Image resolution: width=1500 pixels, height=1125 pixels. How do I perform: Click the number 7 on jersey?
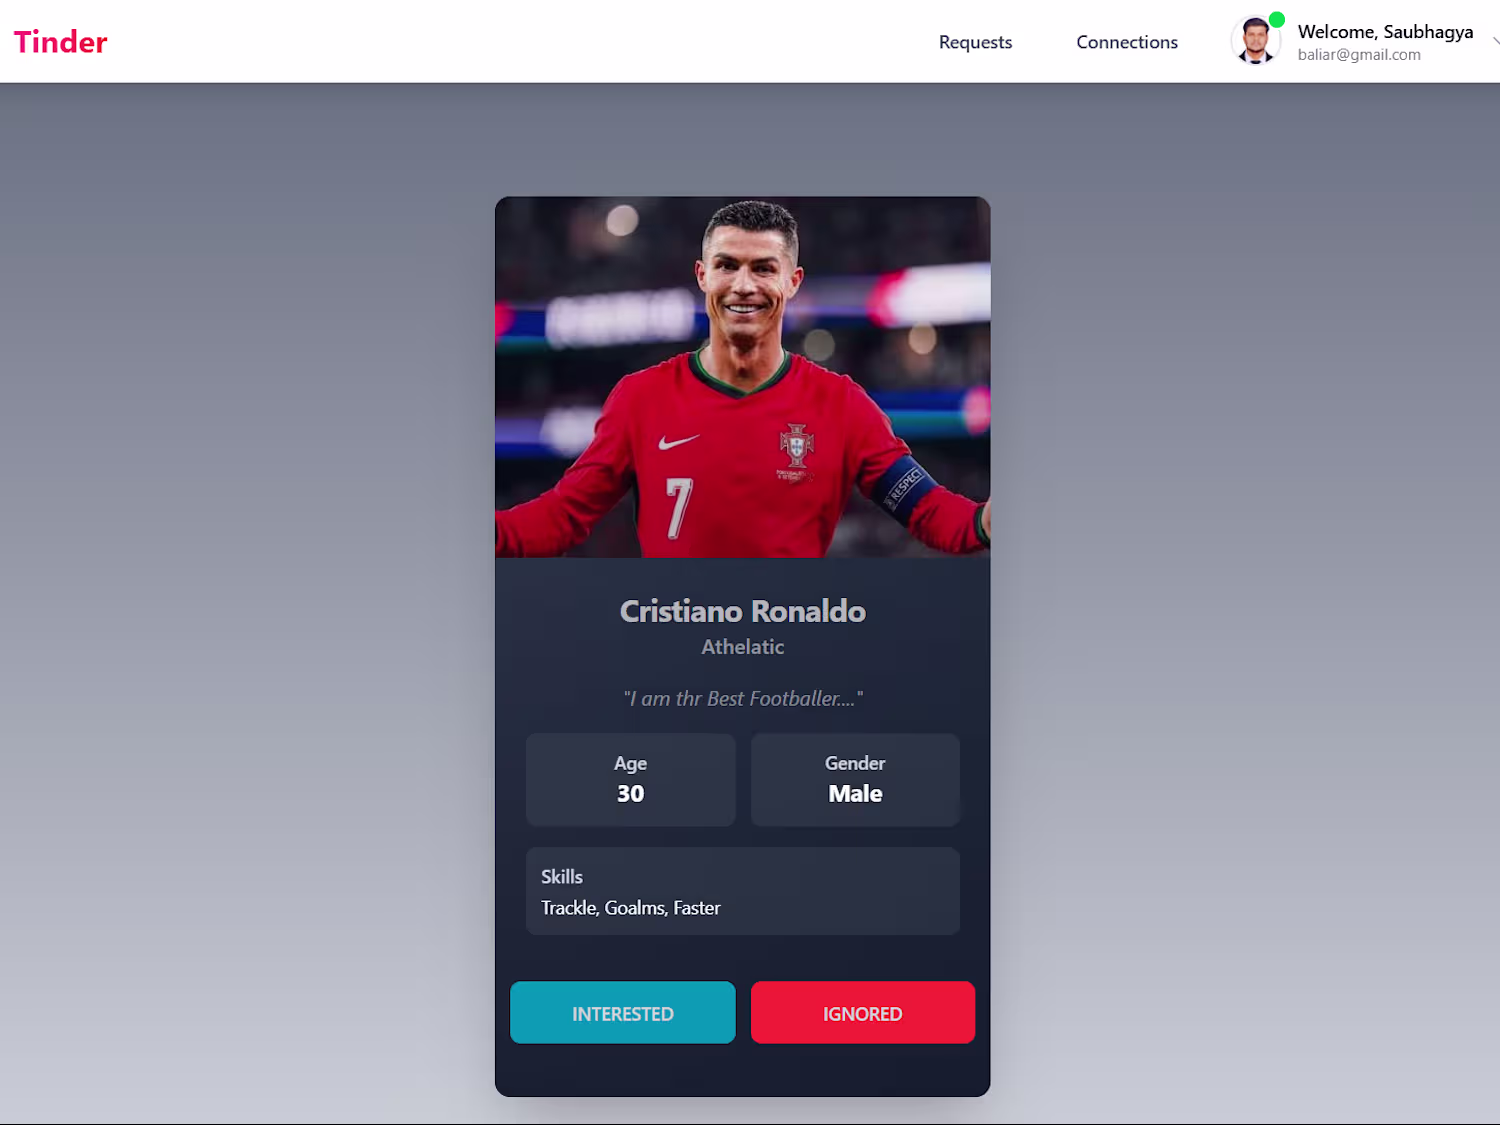679,508
